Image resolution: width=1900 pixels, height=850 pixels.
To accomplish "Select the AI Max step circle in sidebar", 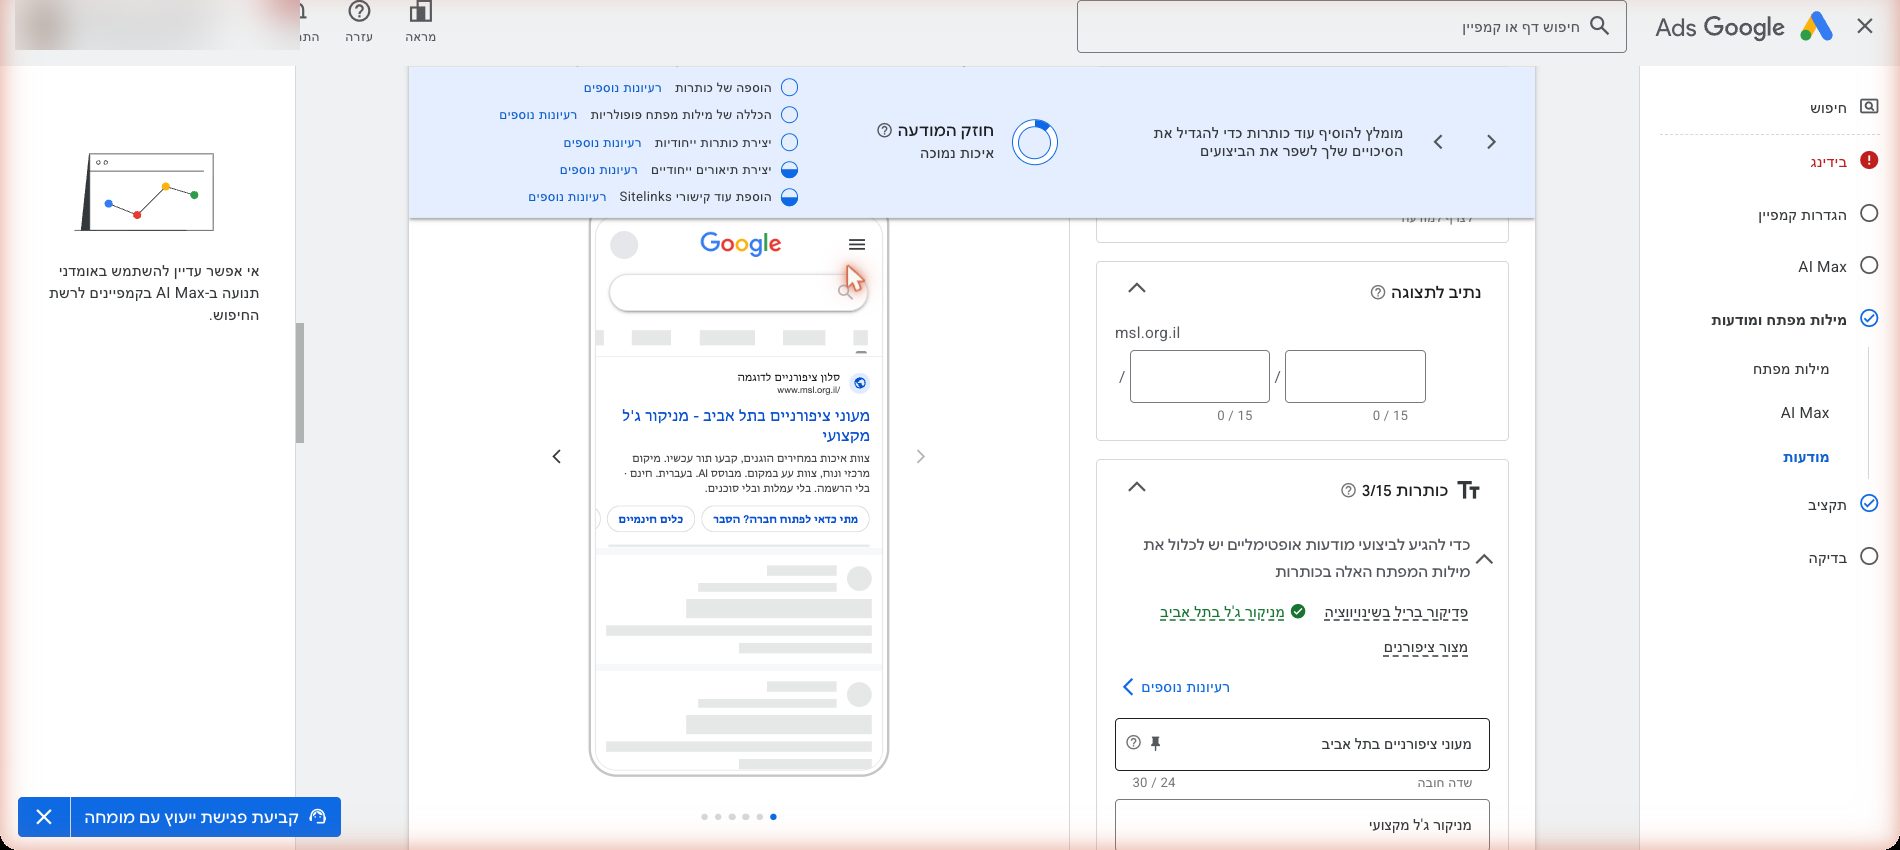I will click(1869, 265).
